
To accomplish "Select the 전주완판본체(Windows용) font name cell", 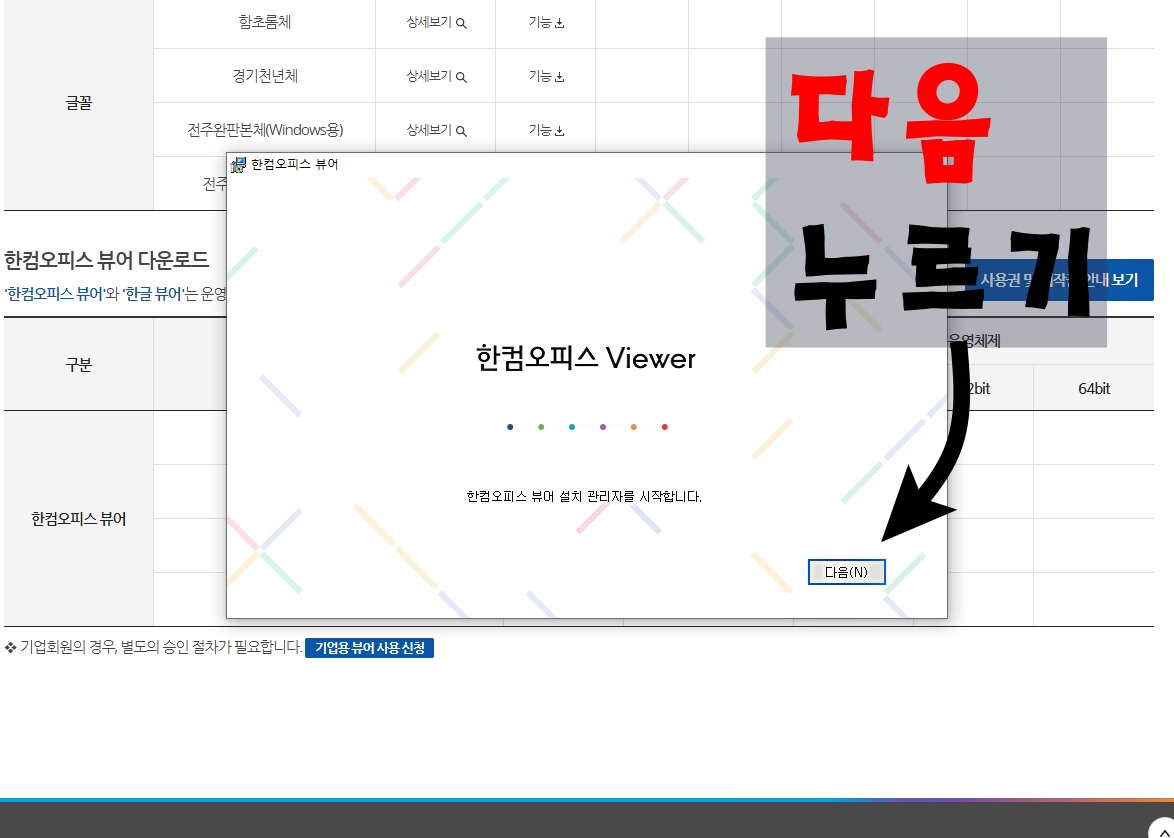I will (264, 130).
